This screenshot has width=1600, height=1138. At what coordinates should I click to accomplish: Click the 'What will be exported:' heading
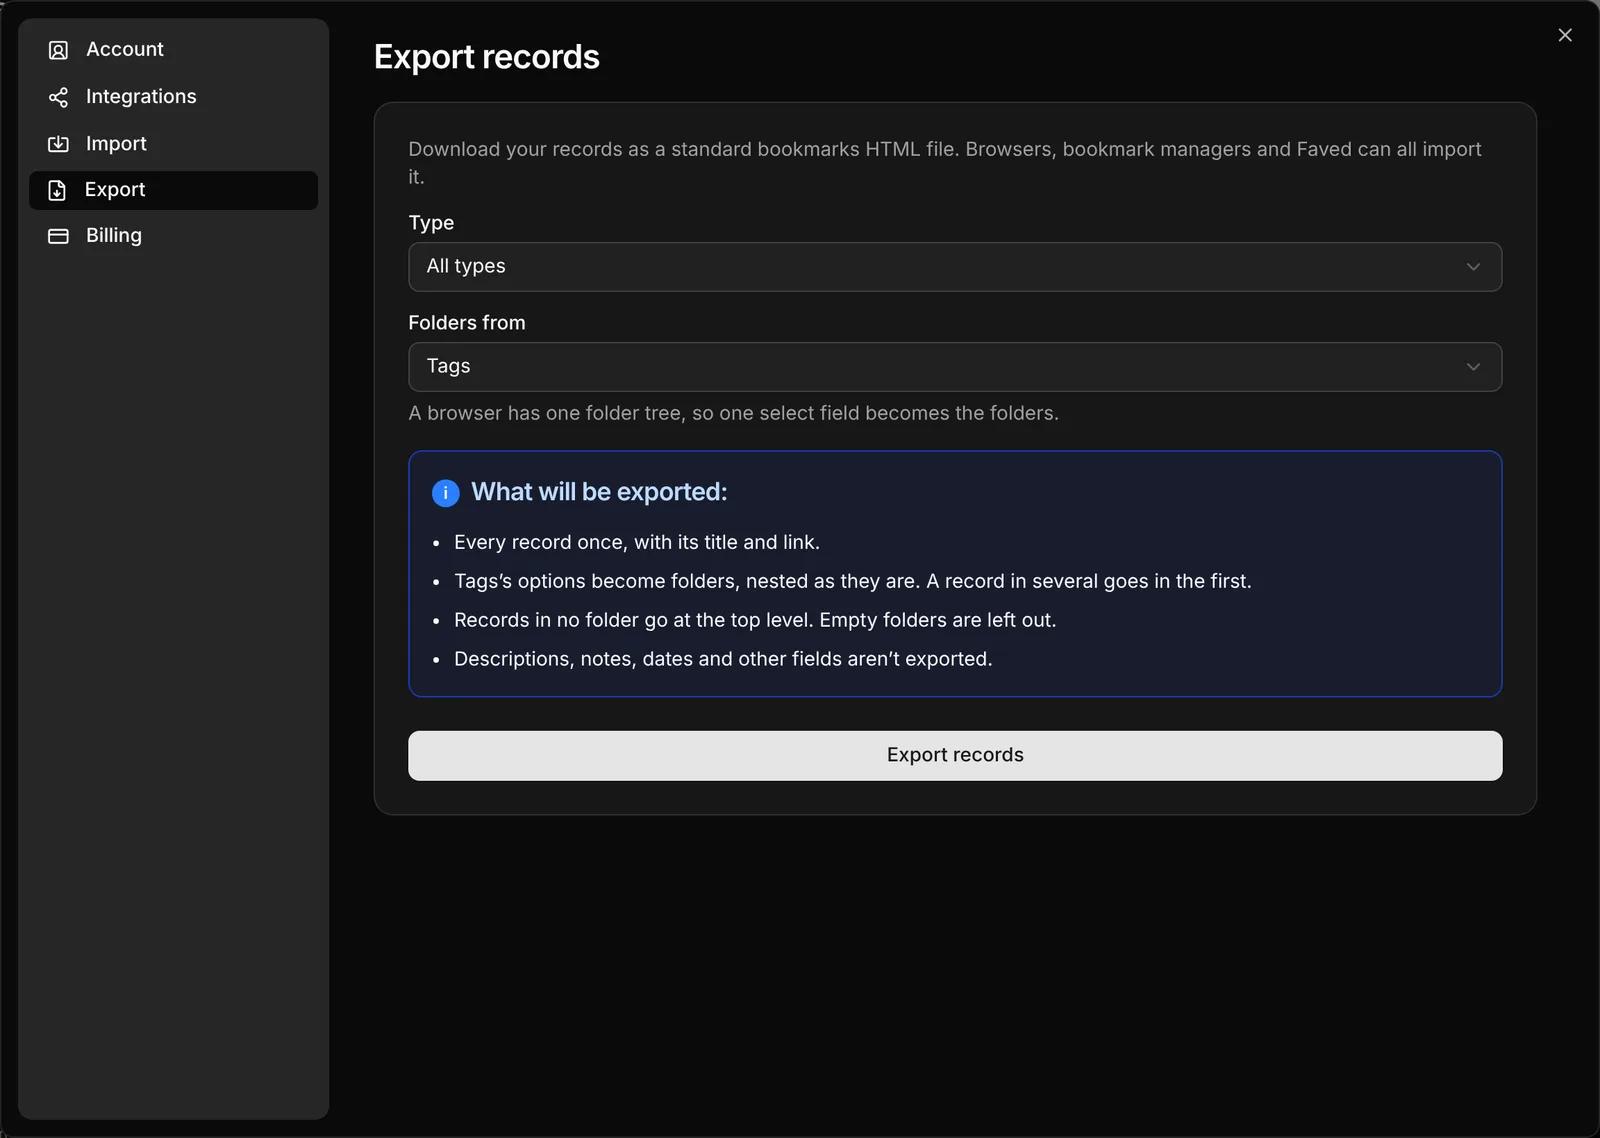599,492
